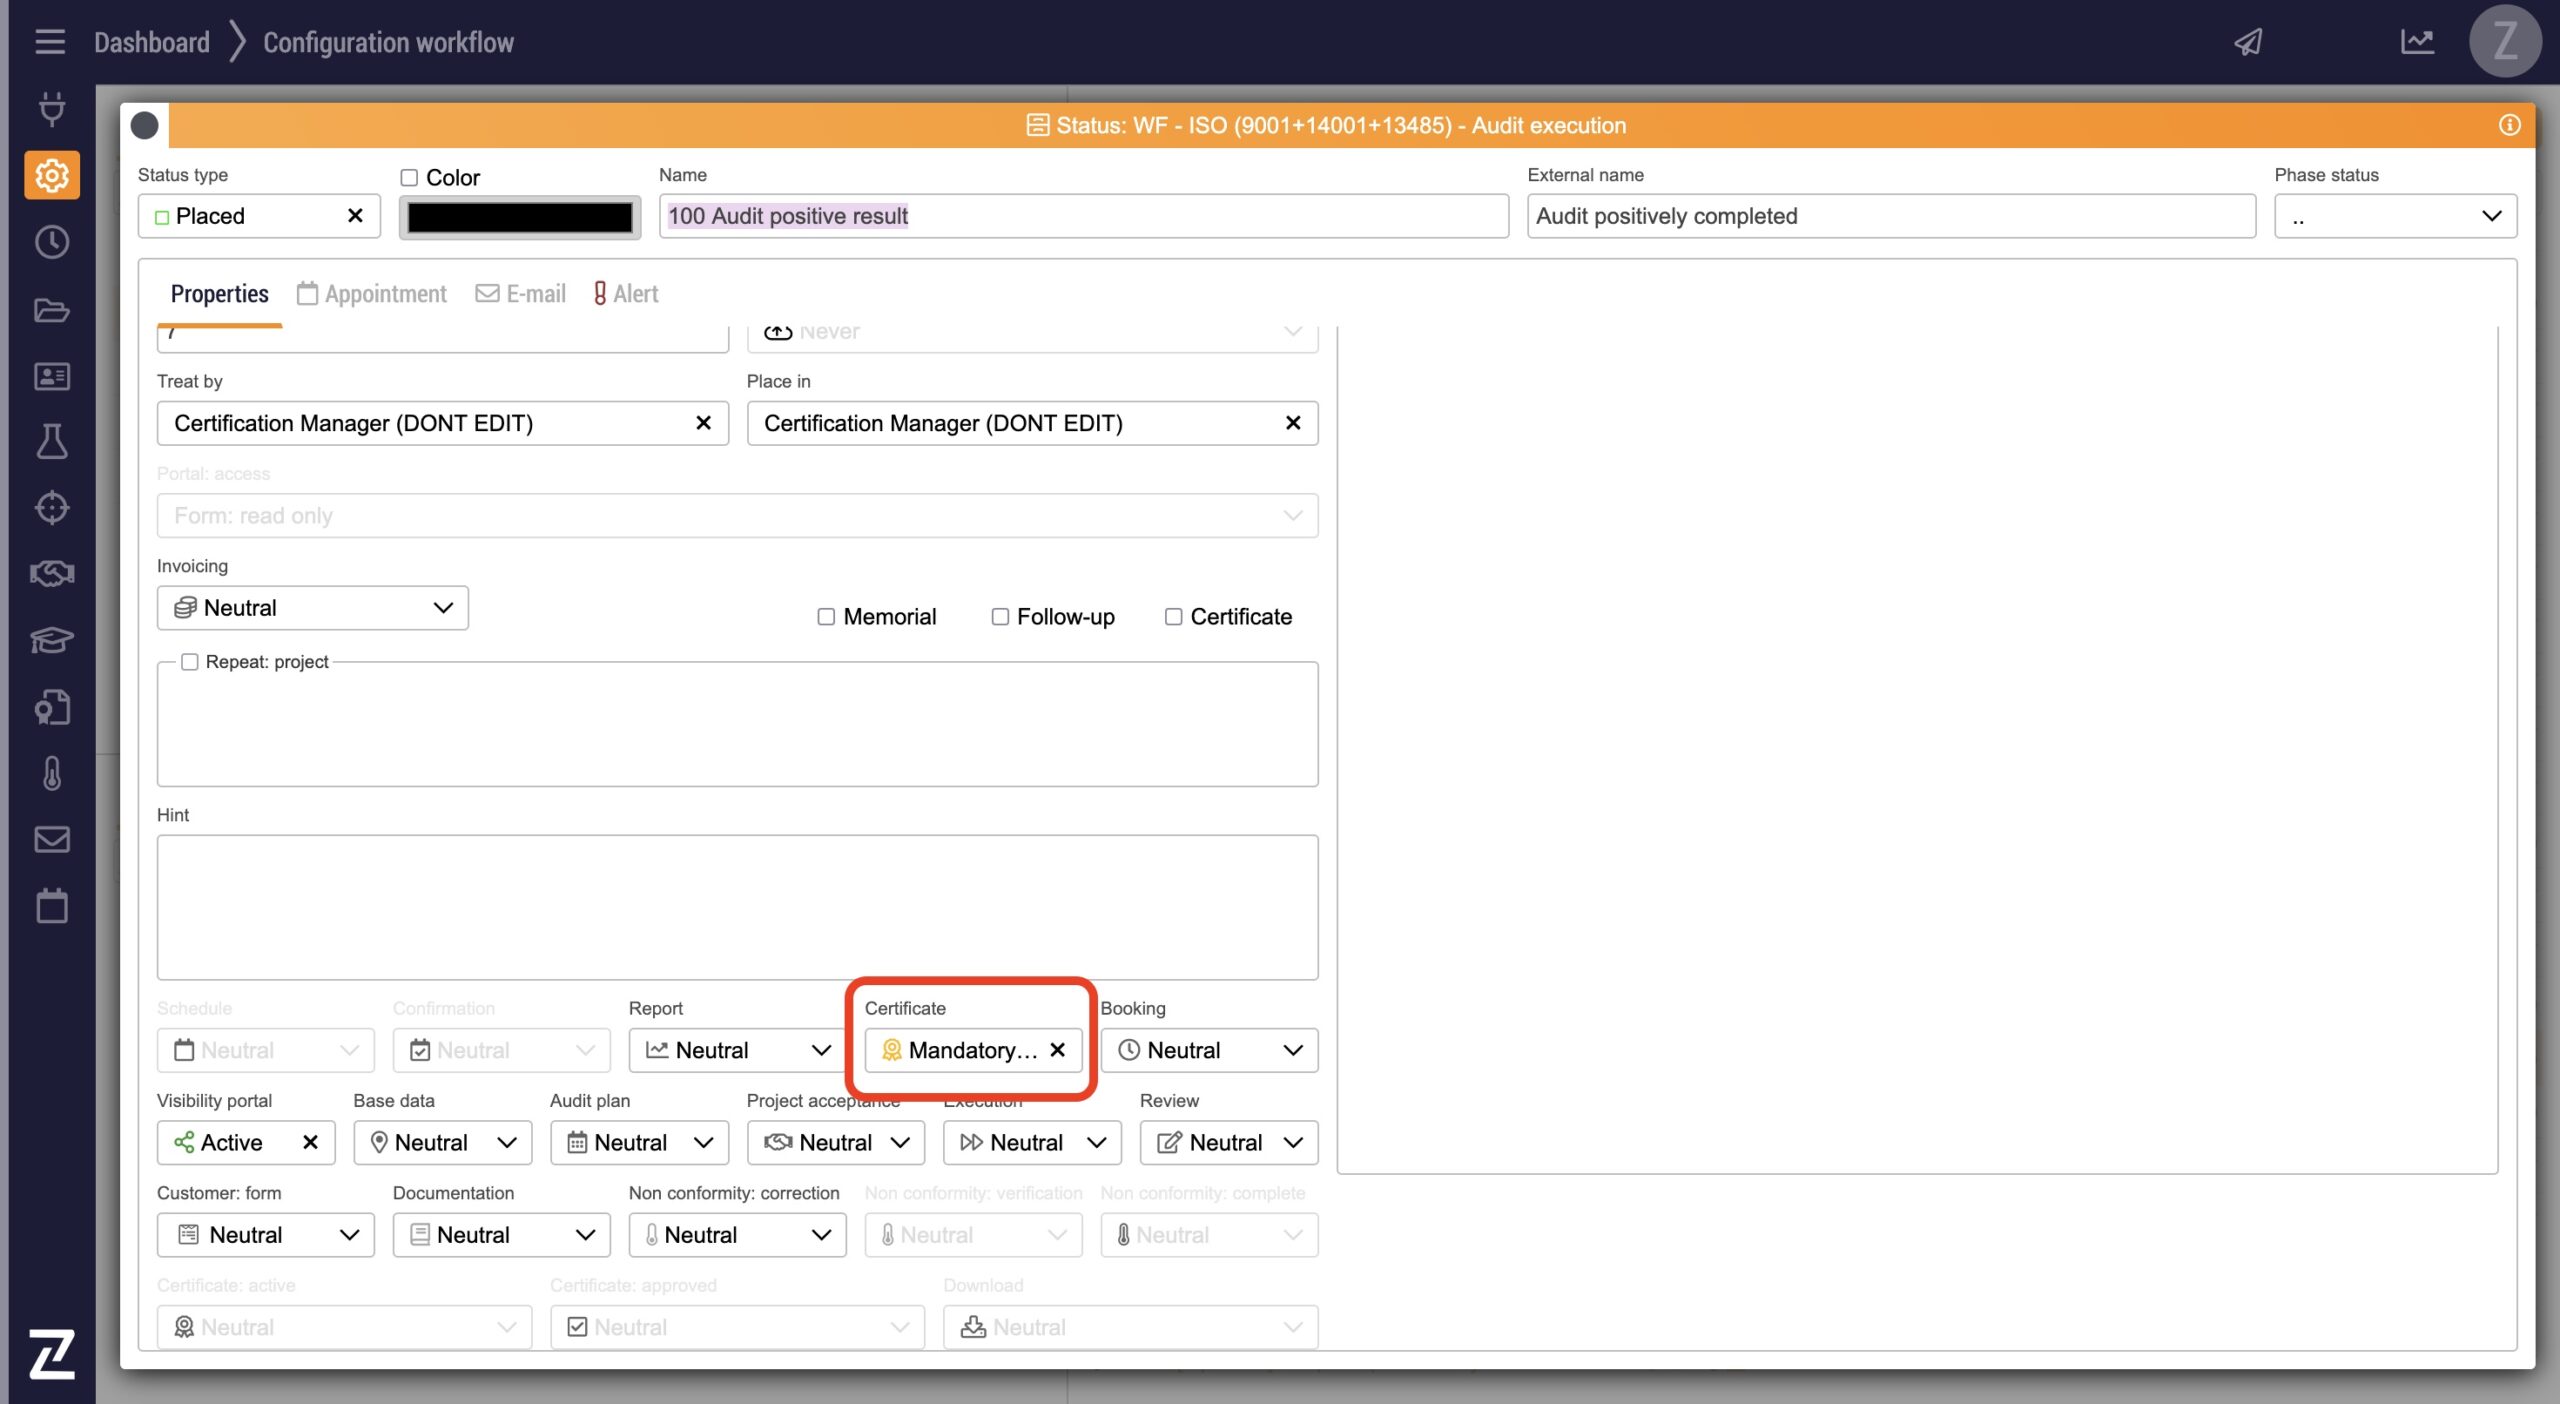Open the Alert tab
Screen dimensions: 2560x1404
pos(626,294)
